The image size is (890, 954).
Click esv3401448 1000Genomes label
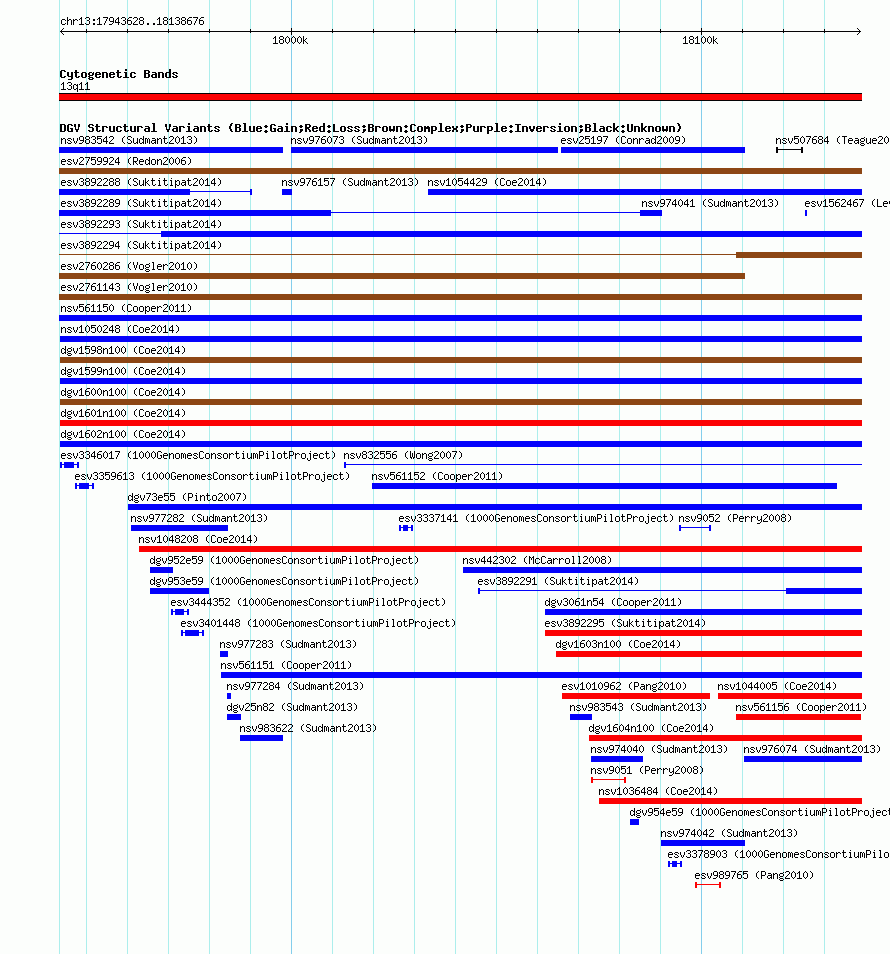pyautogui.click(x=318, y=623)
